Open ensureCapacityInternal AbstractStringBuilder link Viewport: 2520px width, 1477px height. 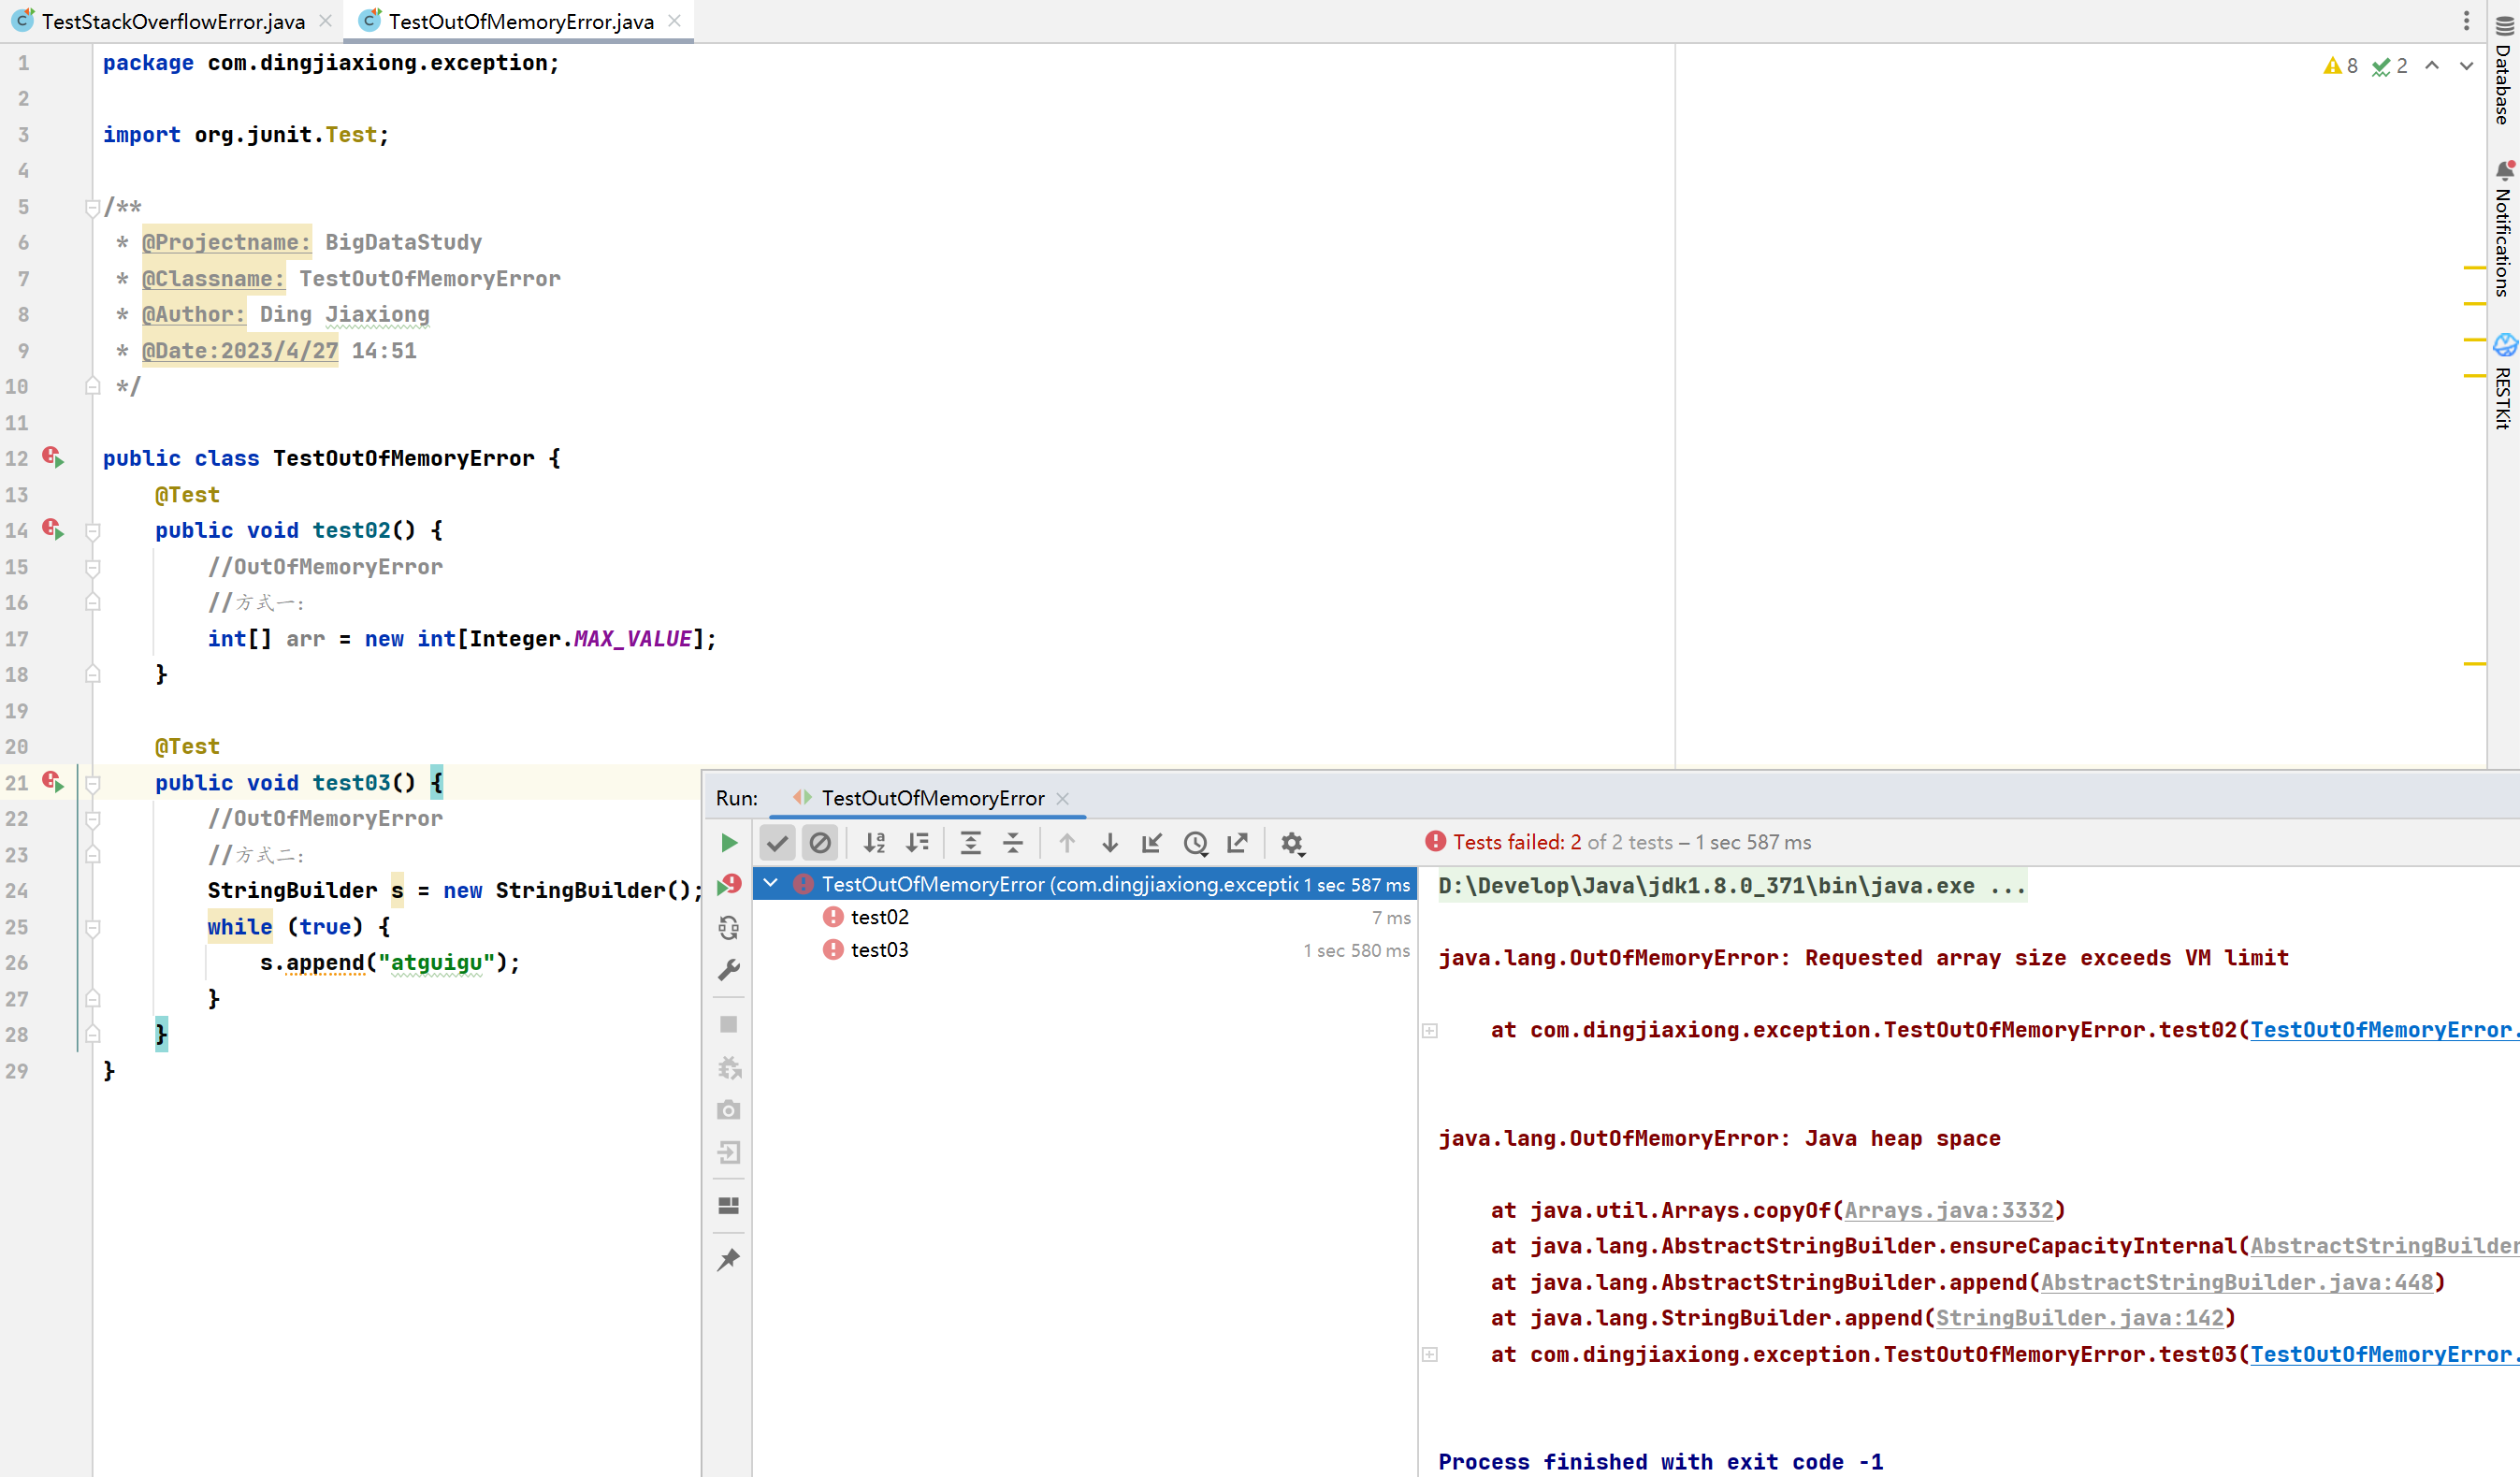[x=2384, y=1246]
